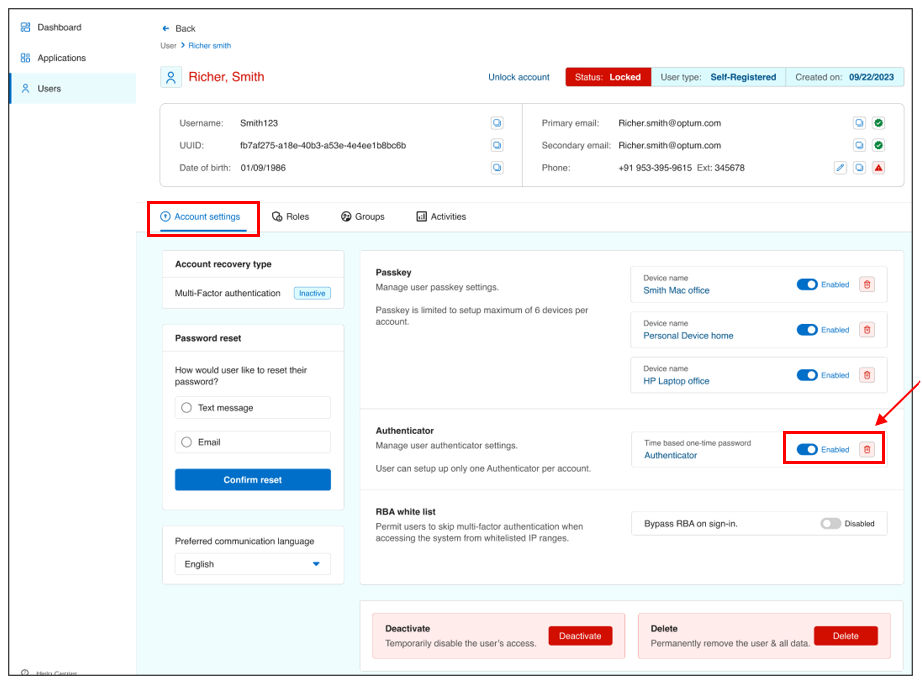This screenshot has width=922, height=682.
Task: Click the Created on 09/22/2023 date
Action: pos(871,77)
